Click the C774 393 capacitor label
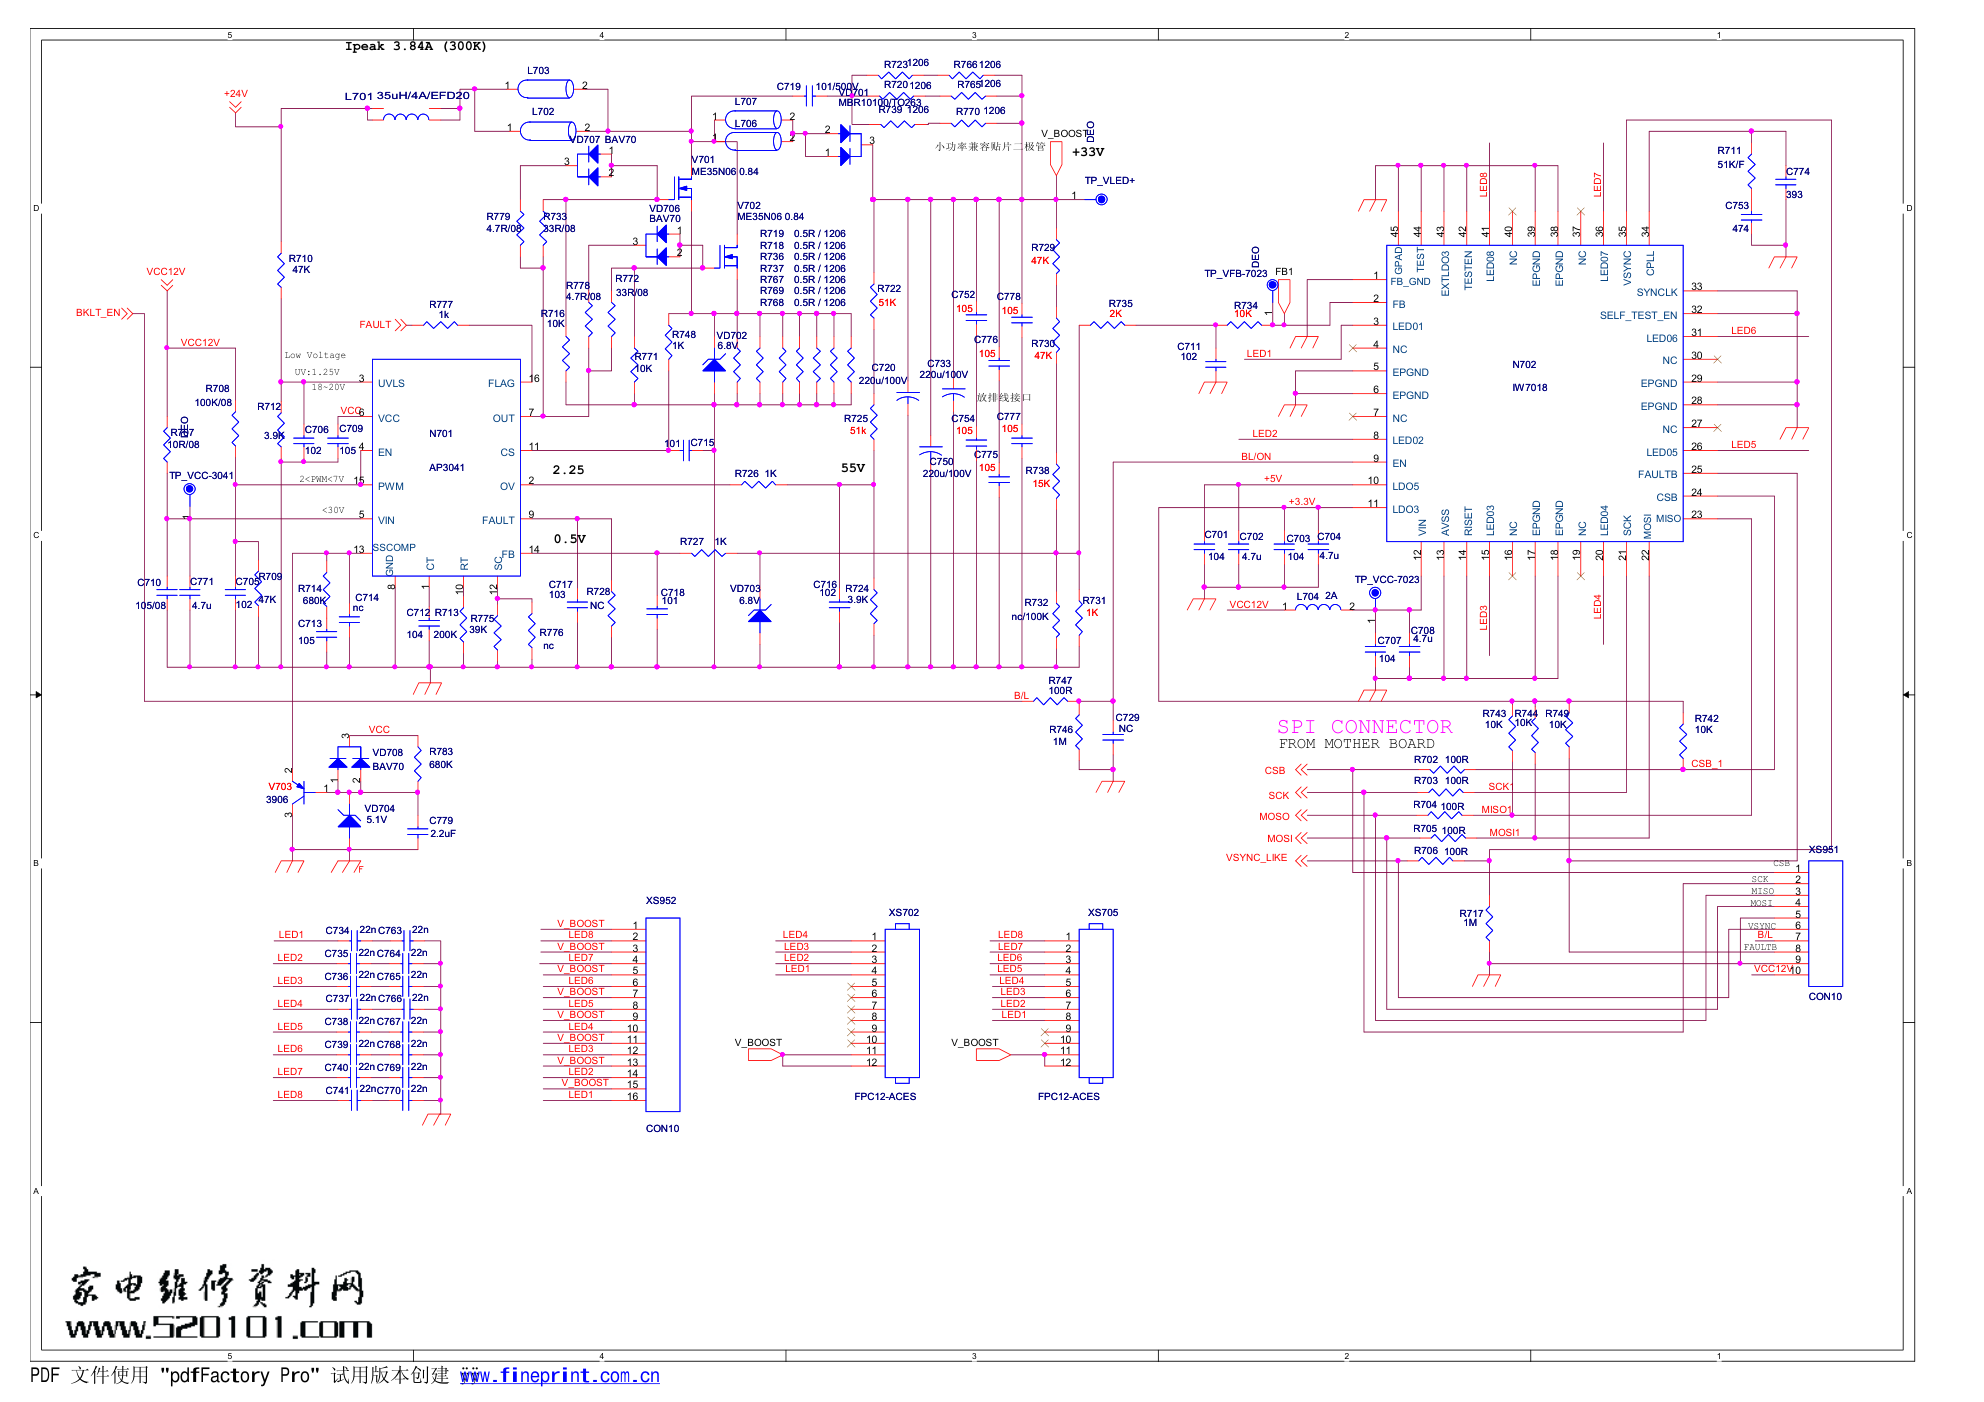The image size is (1984, 1402). (x=1796, y=183)
